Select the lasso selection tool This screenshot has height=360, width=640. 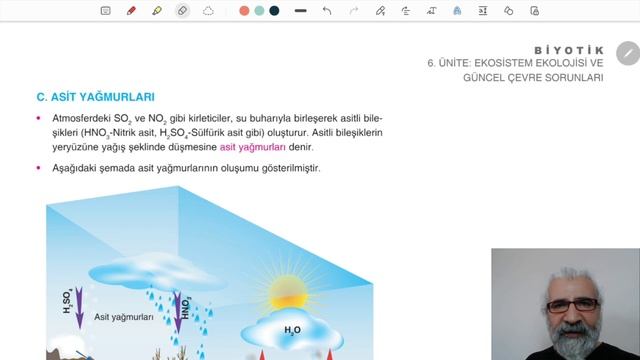[208, 11]
